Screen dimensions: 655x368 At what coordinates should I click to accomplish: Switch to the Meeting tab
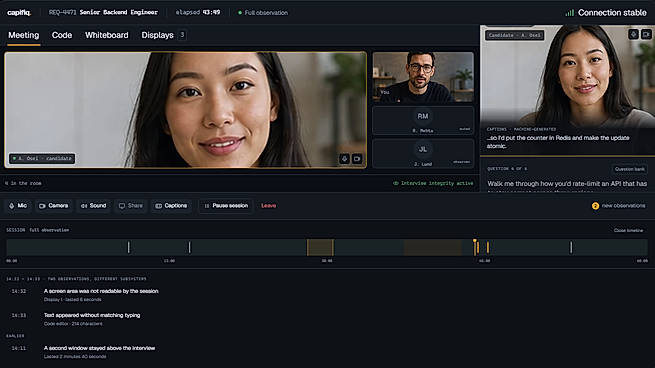coord(23,35)
